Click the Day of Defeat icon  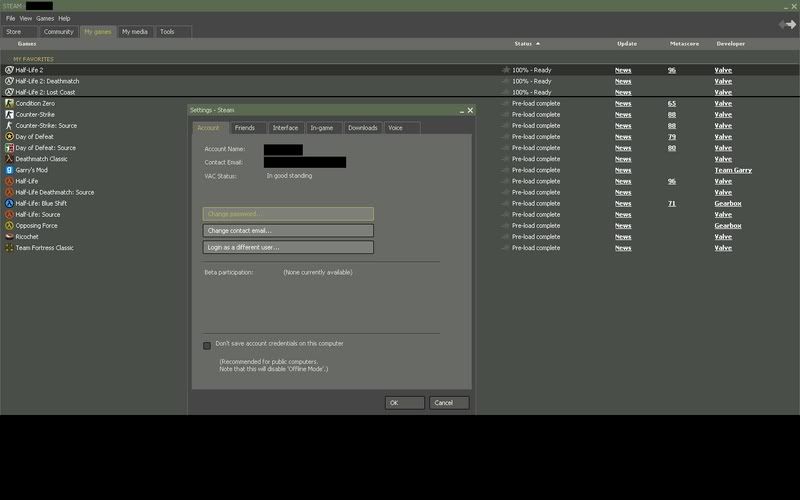pos(9,137)
